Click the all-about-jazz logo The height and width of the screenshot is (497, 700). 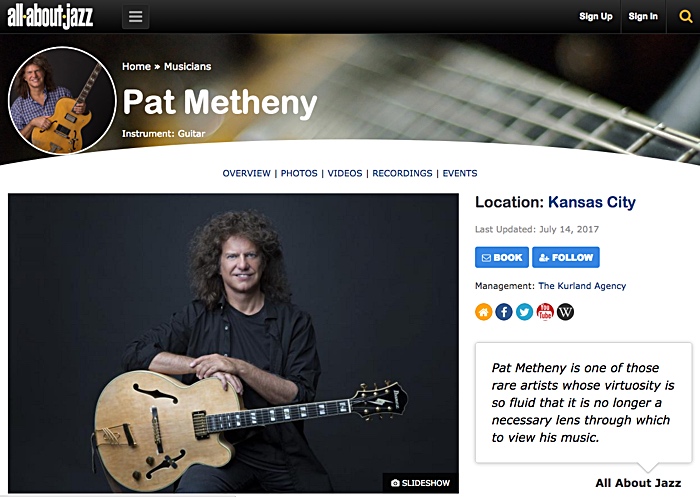[x=50, y=17]
